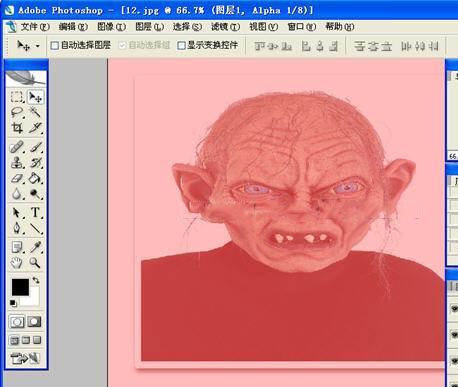Click the Align bottom edges button

click(x=286, y=46)
